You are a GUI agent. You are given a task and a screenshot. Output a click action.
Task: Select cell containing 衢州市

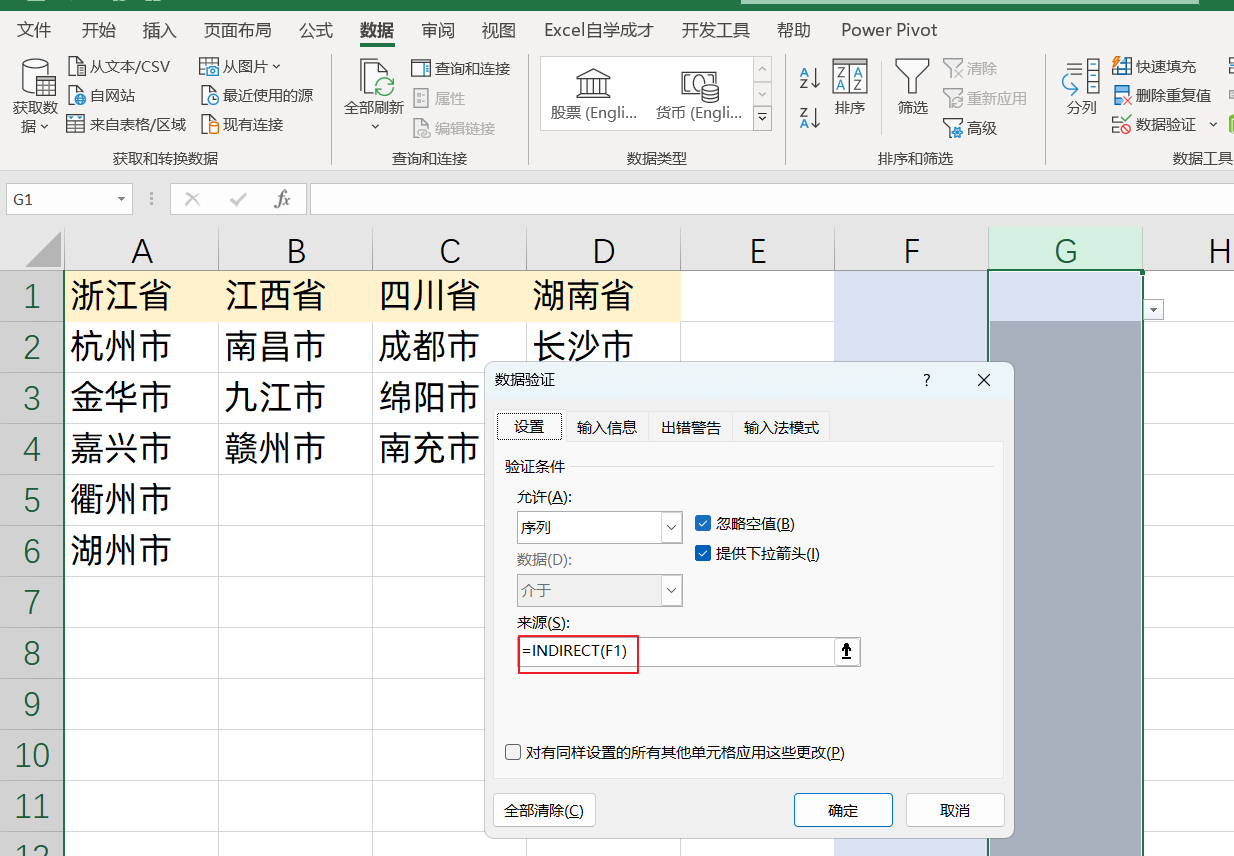tap(141, 500)
